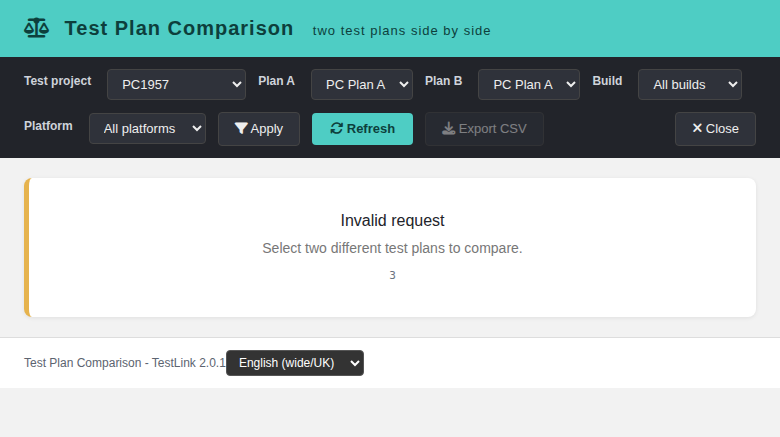Click the Platform label
This screenshot has height=437, width=780.
tap(48, 126)
